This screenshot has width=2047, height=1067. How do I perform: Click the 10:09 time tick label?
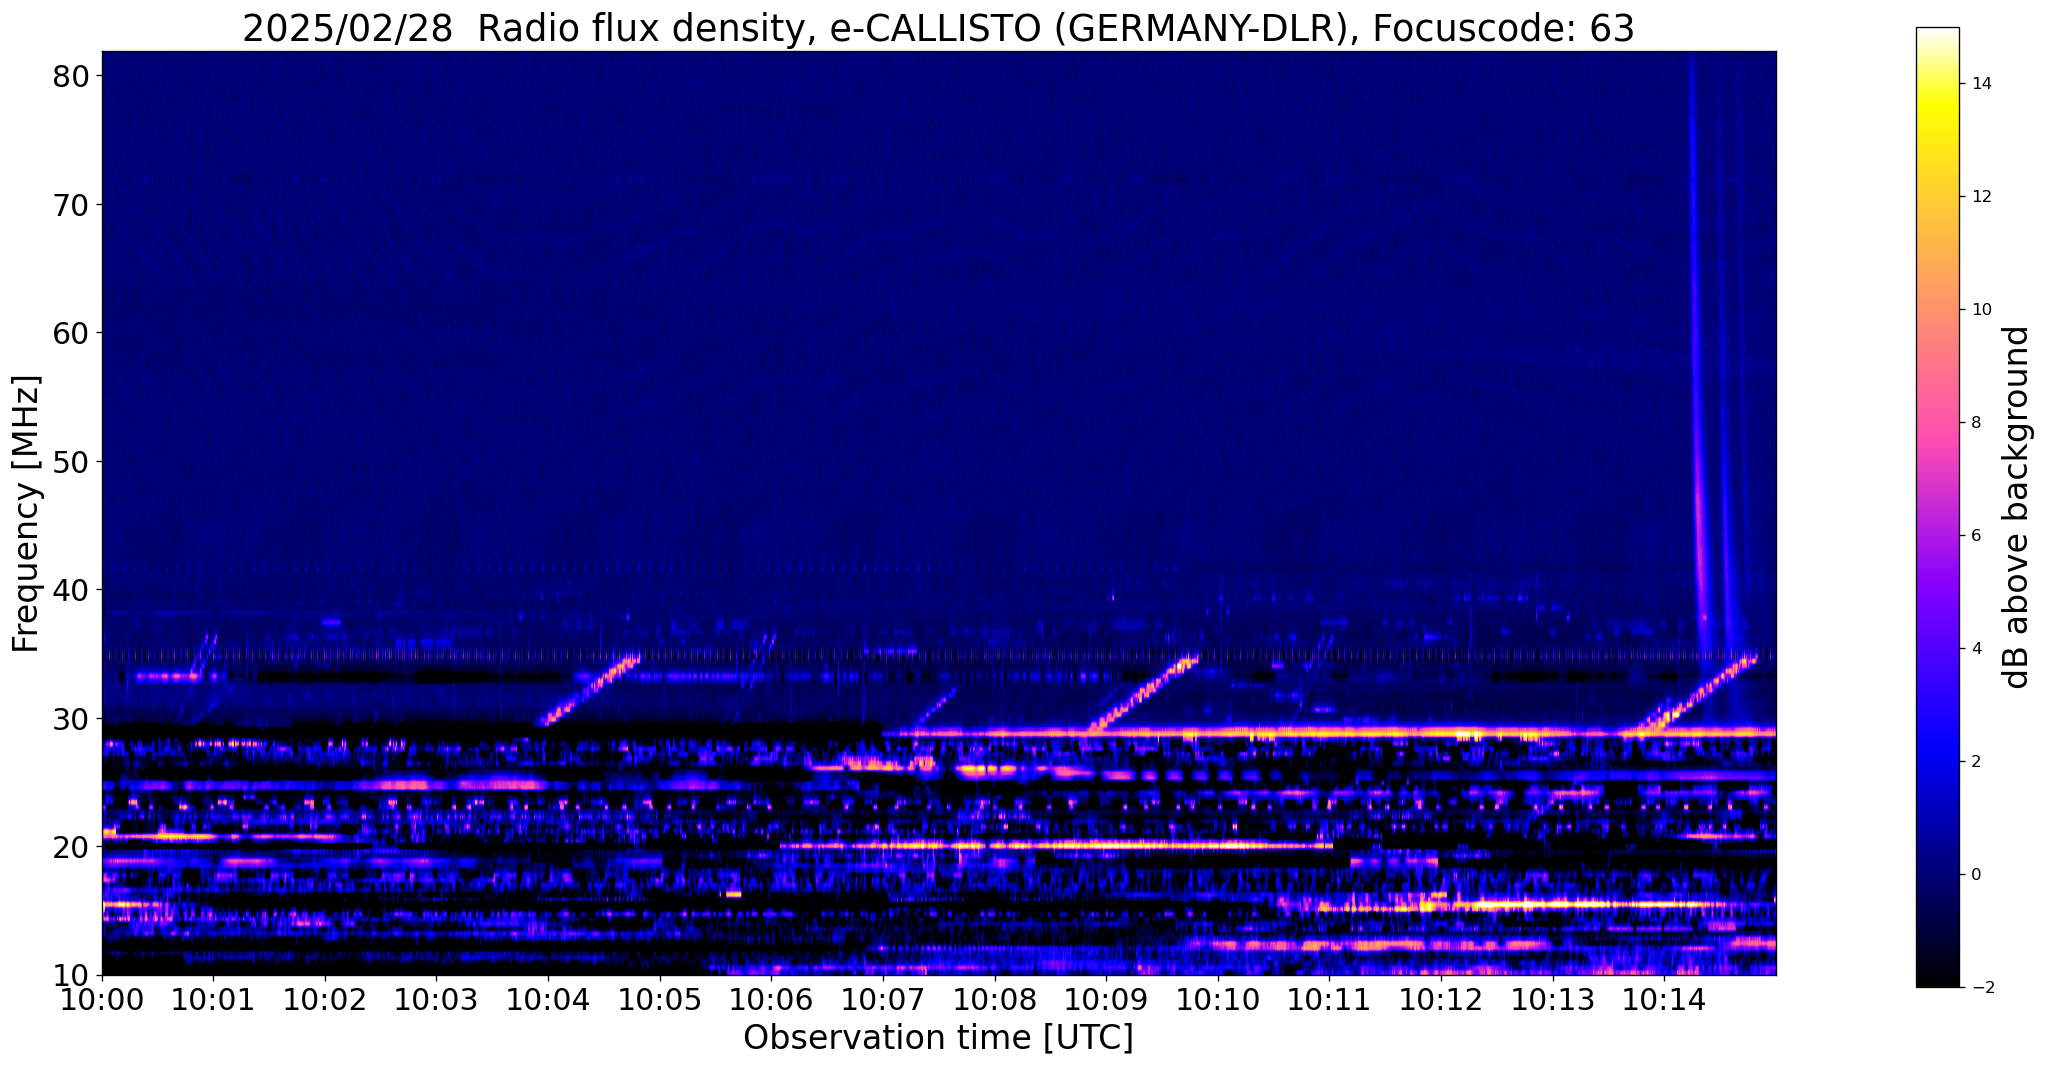point(1106,998)
